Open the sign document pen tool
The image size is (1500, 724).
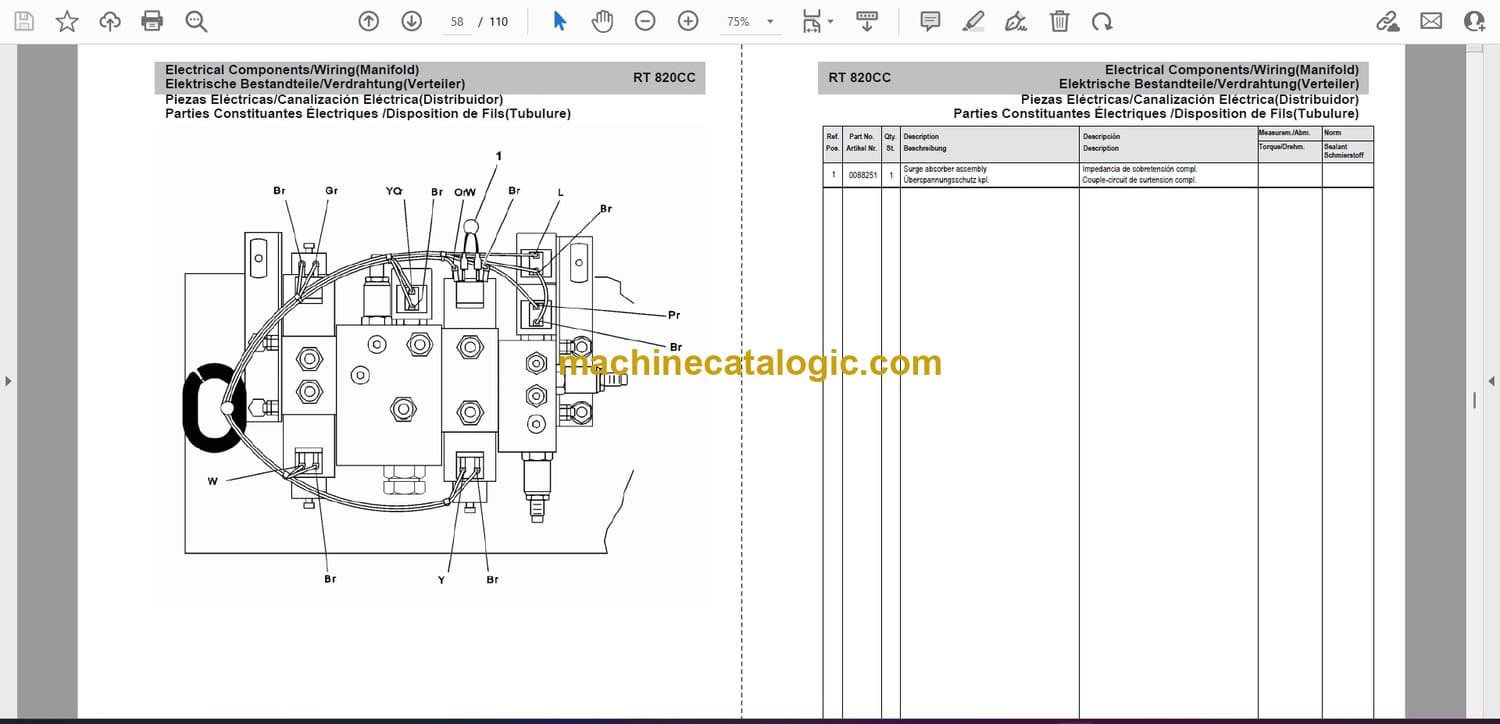(1016, 21)
